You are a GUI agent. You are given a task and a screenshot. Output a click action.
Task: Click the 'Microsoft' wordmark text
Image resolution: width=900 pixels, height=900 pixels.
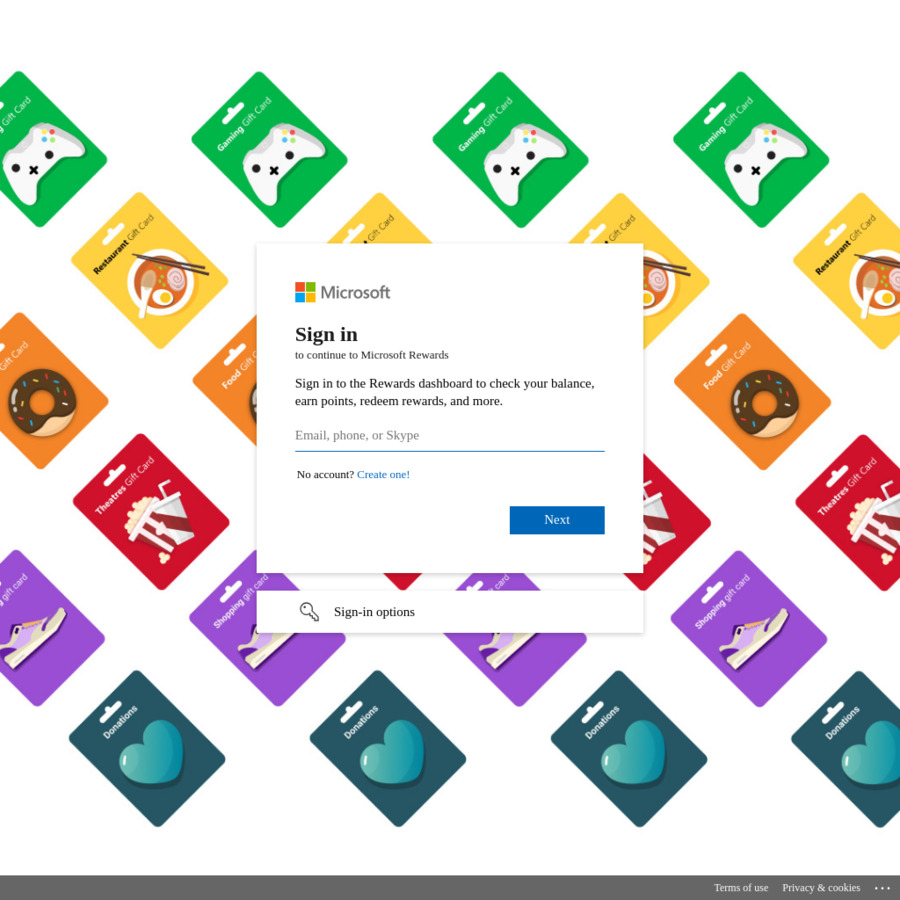(355, 292)
